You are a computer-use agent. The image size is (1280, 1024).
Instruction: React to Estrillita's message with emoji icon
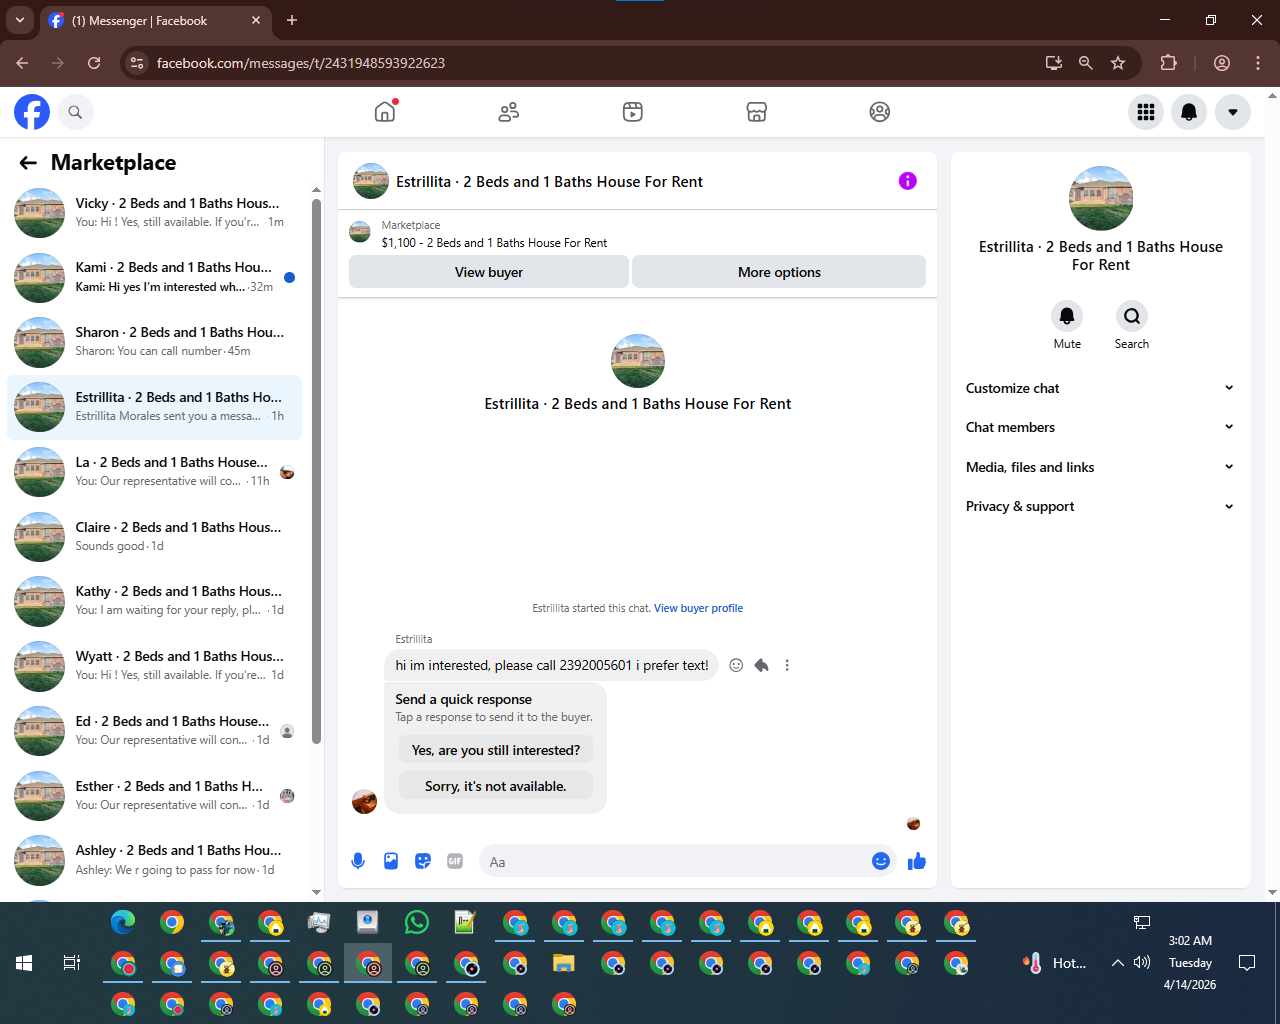click(736, 665)
